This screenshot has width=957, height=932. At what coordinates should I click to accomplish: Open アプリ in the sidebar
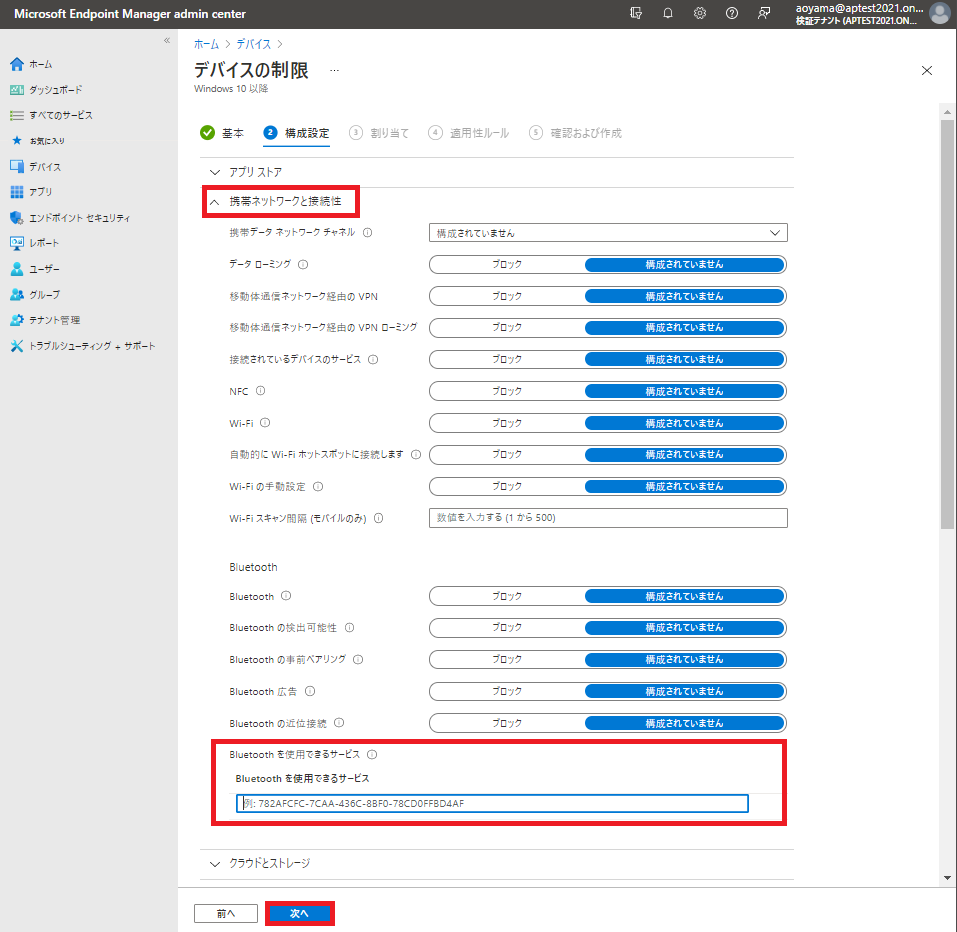click(31, 192)
